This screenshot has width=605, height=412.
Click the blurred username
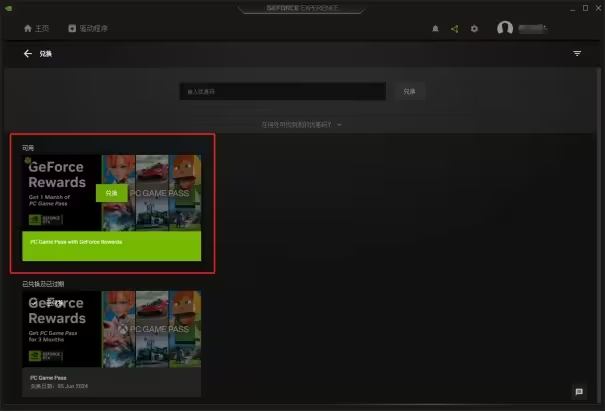pyautogui.click(x=533, y=29)
